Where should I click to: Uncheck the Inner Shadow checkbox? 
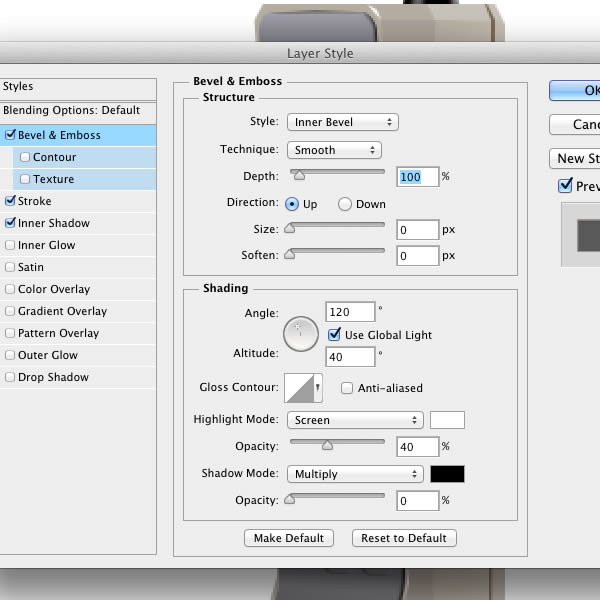point(10,223)
